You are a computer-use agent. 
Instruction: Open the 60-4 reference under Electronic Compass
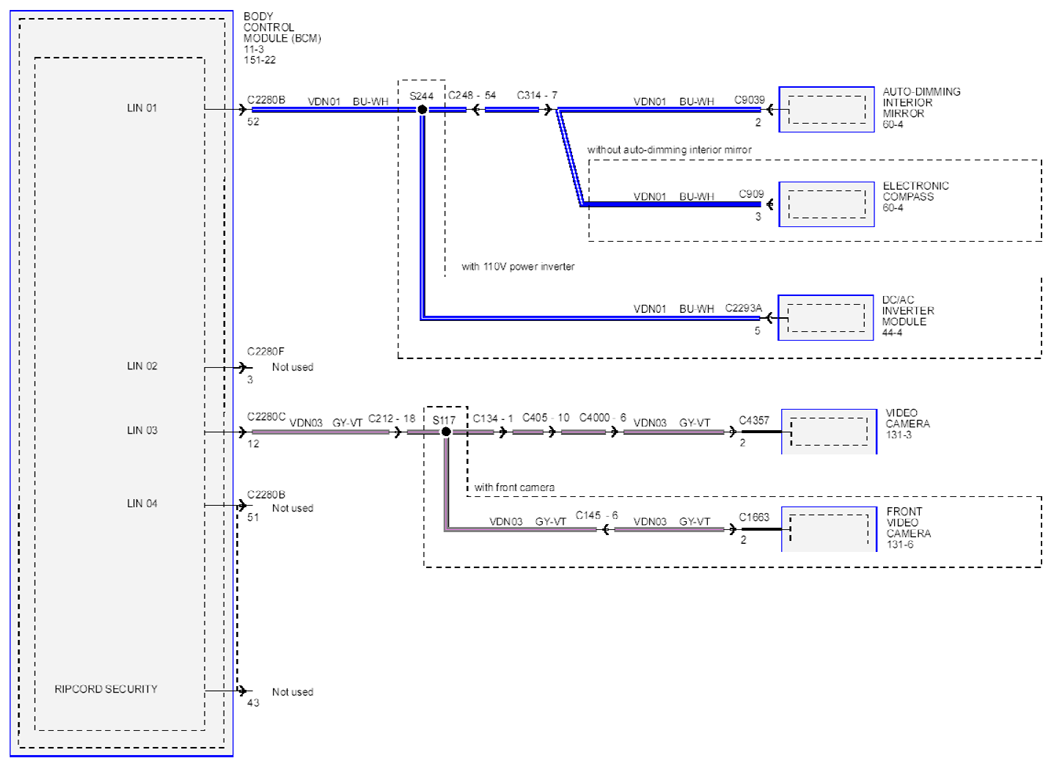point(893,208)
